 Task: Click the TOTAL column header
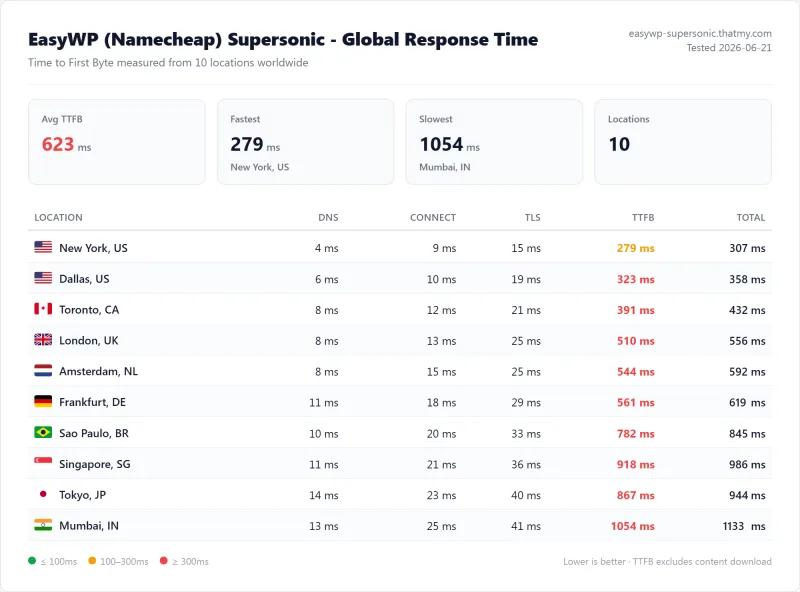click(x=751, y=217)
